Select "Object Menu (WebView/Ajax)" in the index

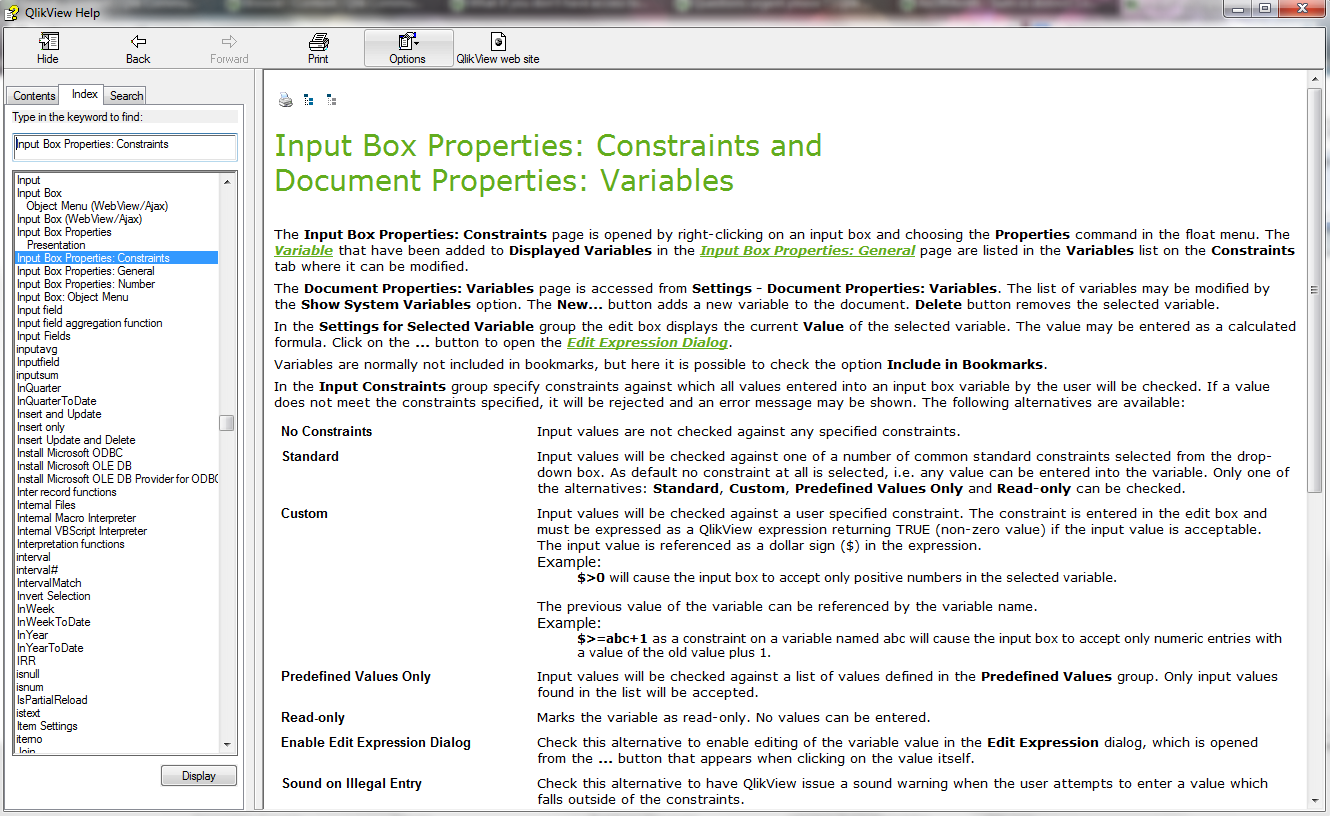[97, 206]
